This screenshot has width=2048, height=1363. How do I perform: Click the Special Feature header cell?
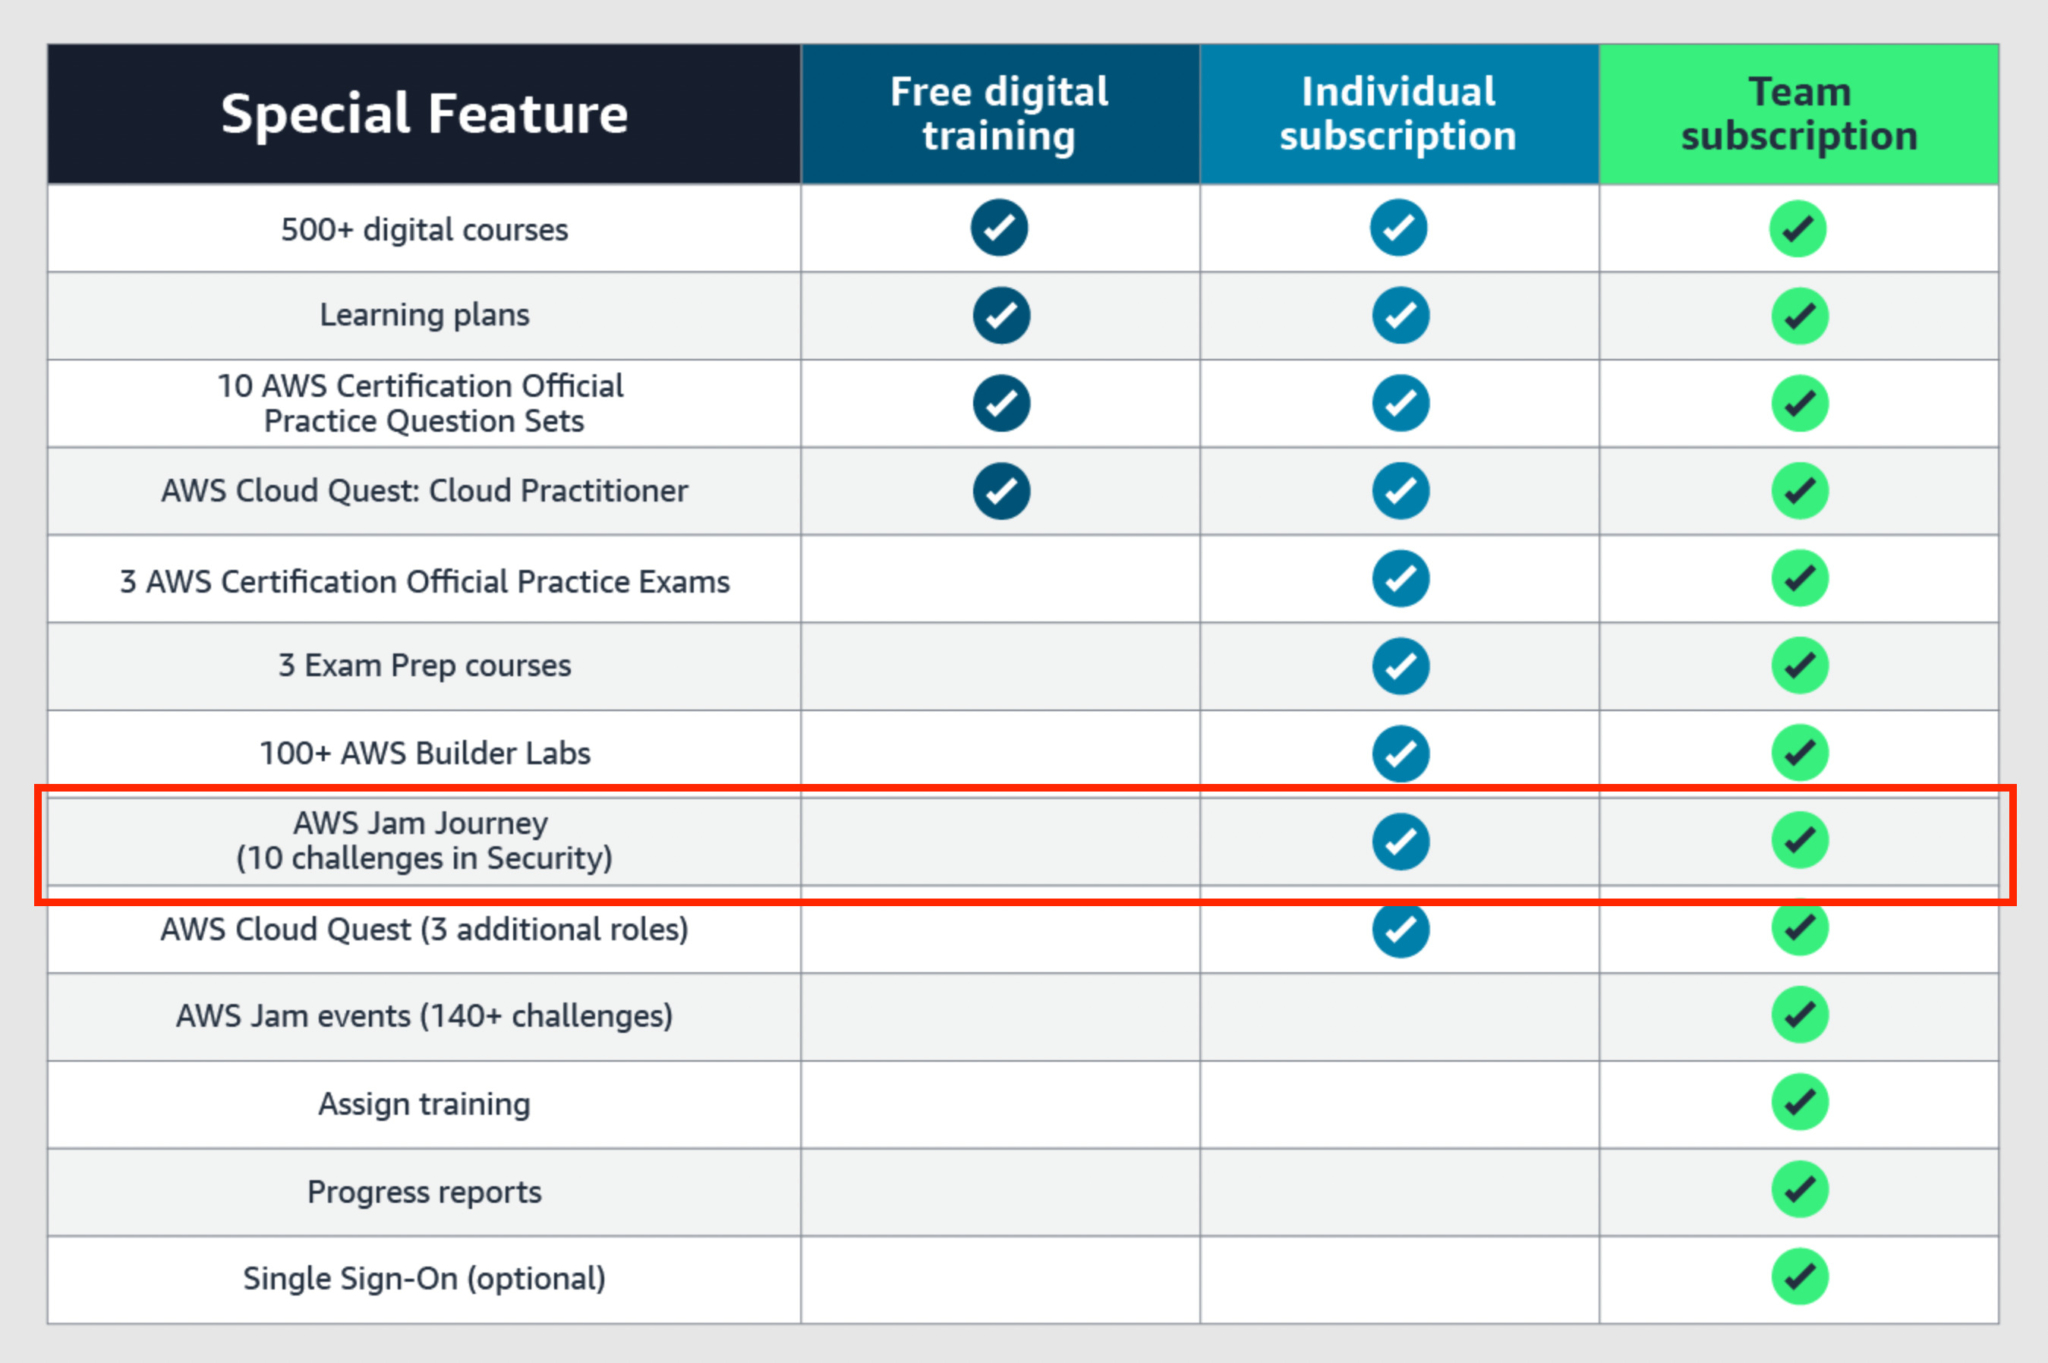click(424, 114)
